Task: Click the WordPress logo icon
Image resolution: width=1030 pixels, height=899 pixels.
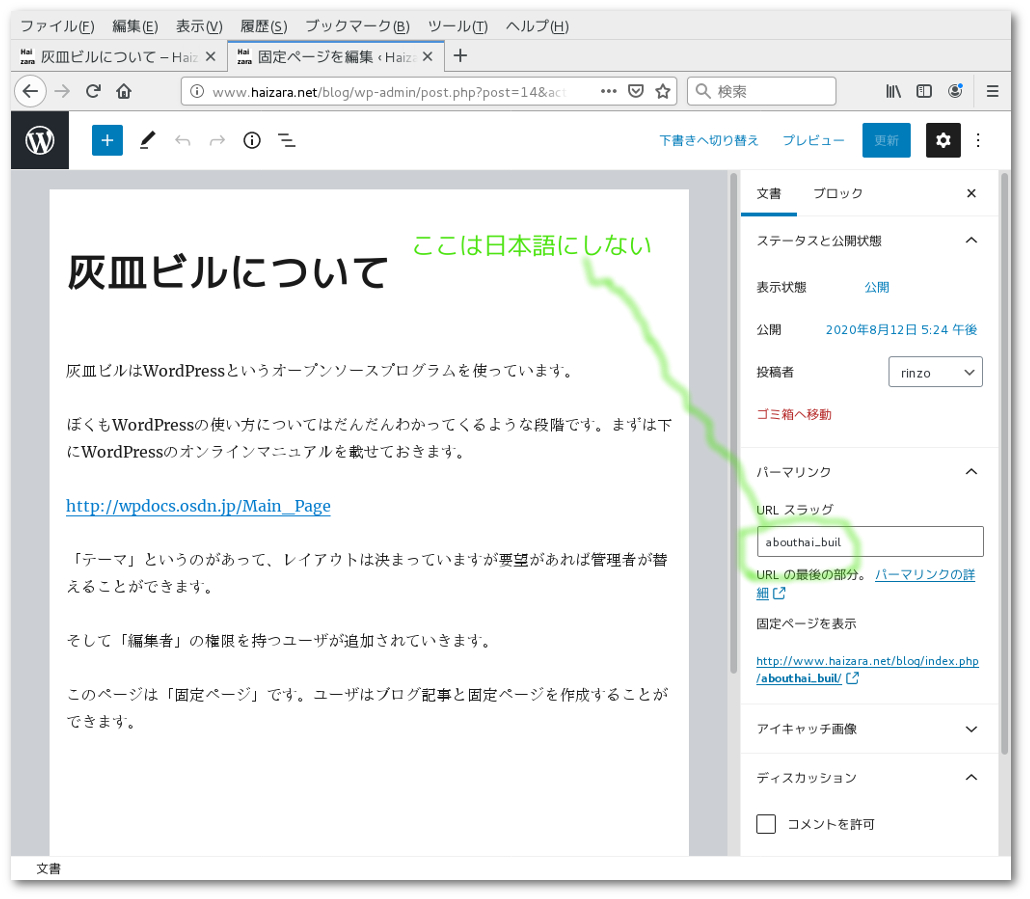Action: 40,141
